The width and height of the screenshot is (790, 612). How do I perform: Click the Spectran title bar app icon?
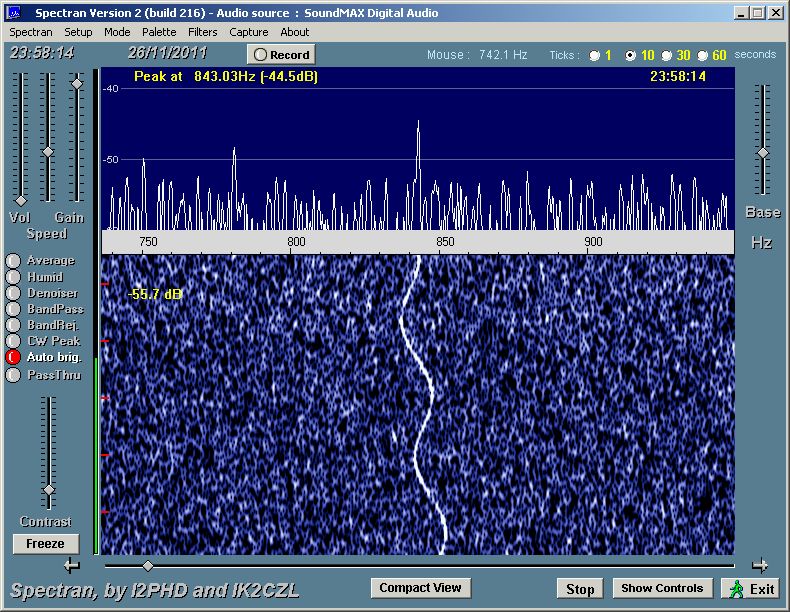(x=14, y=13)
